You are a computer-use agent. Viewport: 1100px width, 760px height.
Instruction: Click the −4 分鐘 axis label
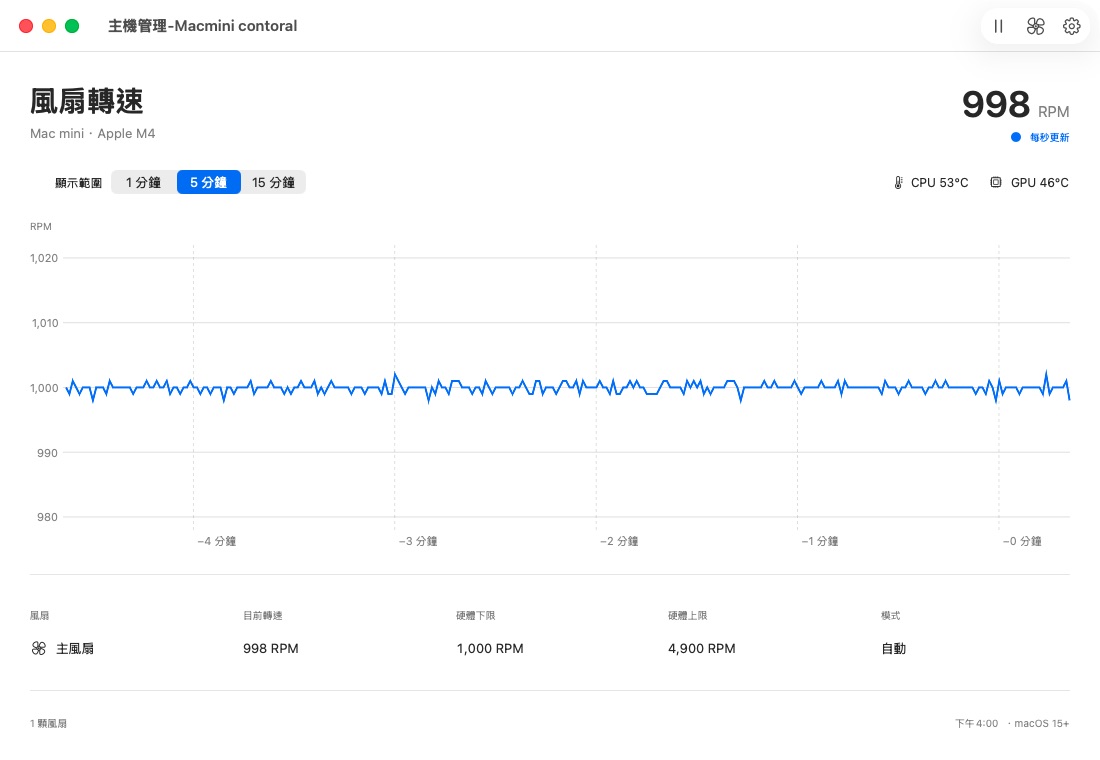pyautogui.click(x=217, y=541)
